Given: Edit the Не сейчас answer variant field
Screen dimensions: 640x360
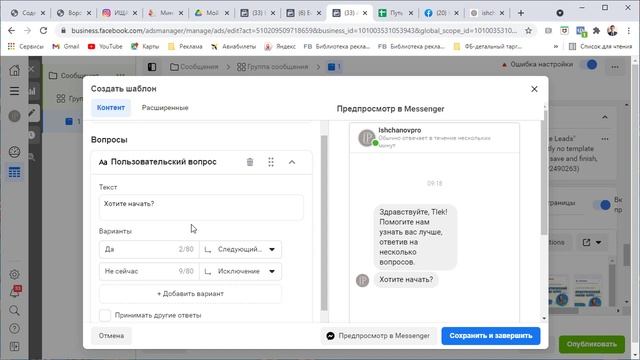Looking at the screenshot, I should tap(149, 271).
